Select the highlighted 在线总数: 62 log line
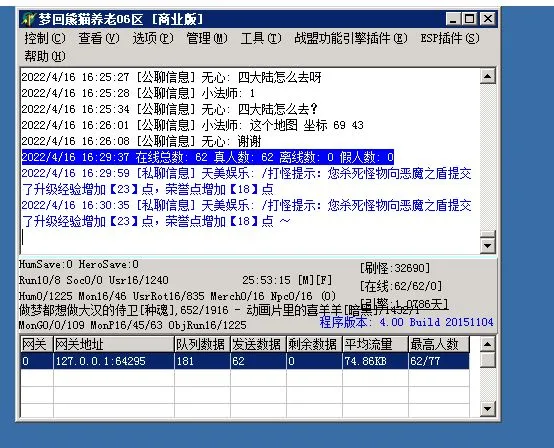 [208, 157]
